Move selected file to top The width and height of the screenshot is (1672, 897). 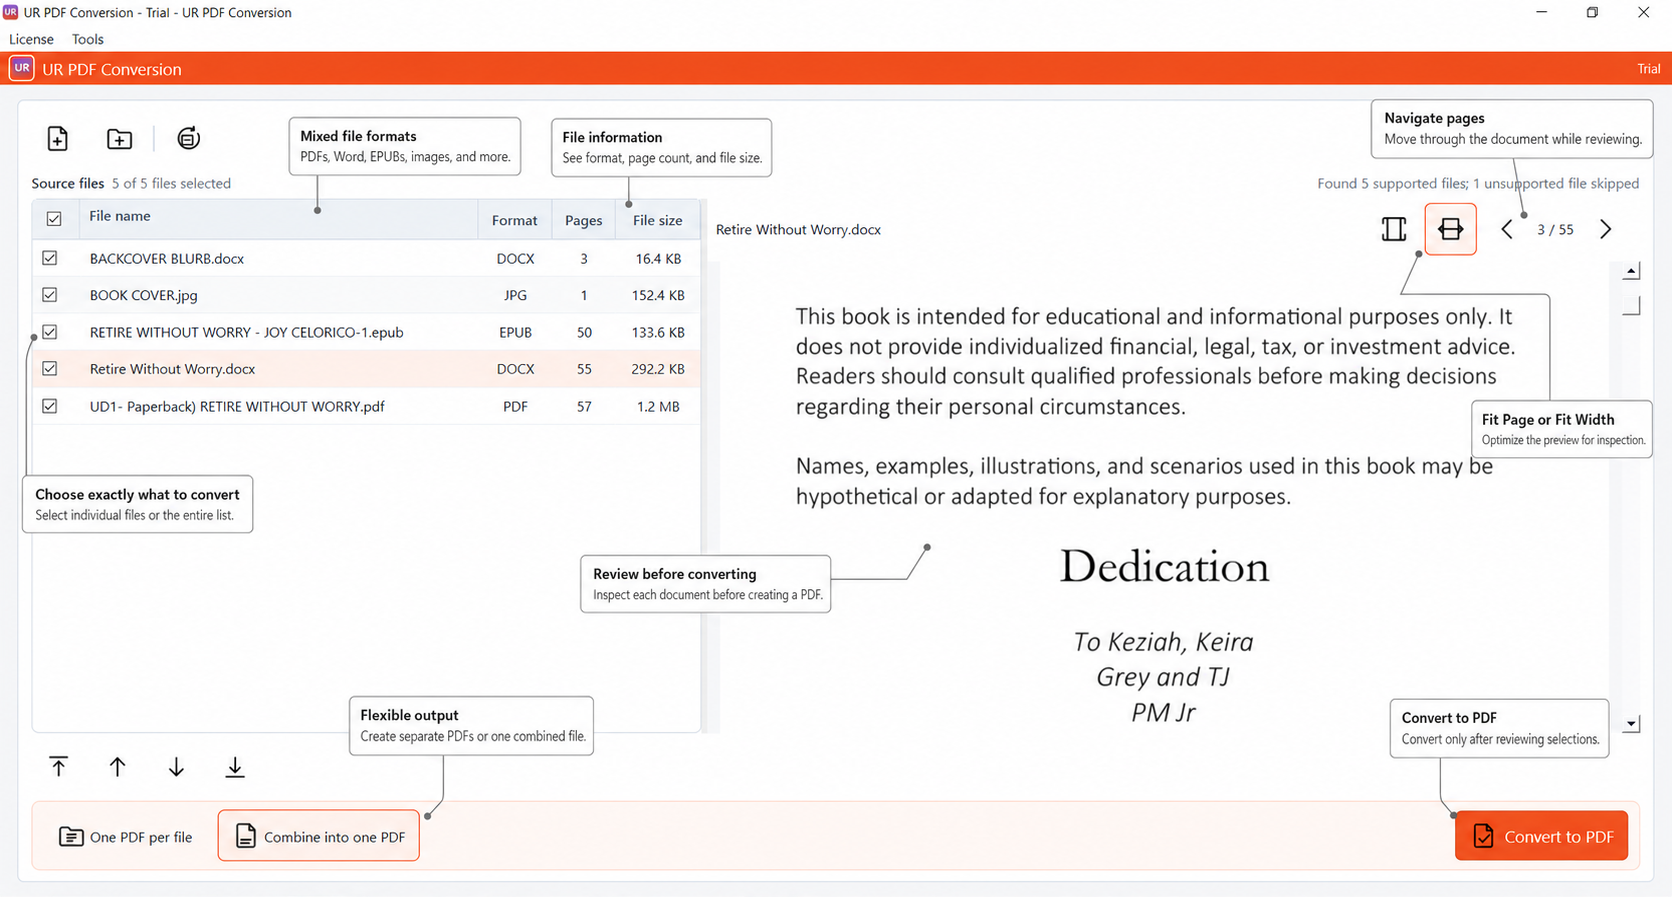pos(59,767)
